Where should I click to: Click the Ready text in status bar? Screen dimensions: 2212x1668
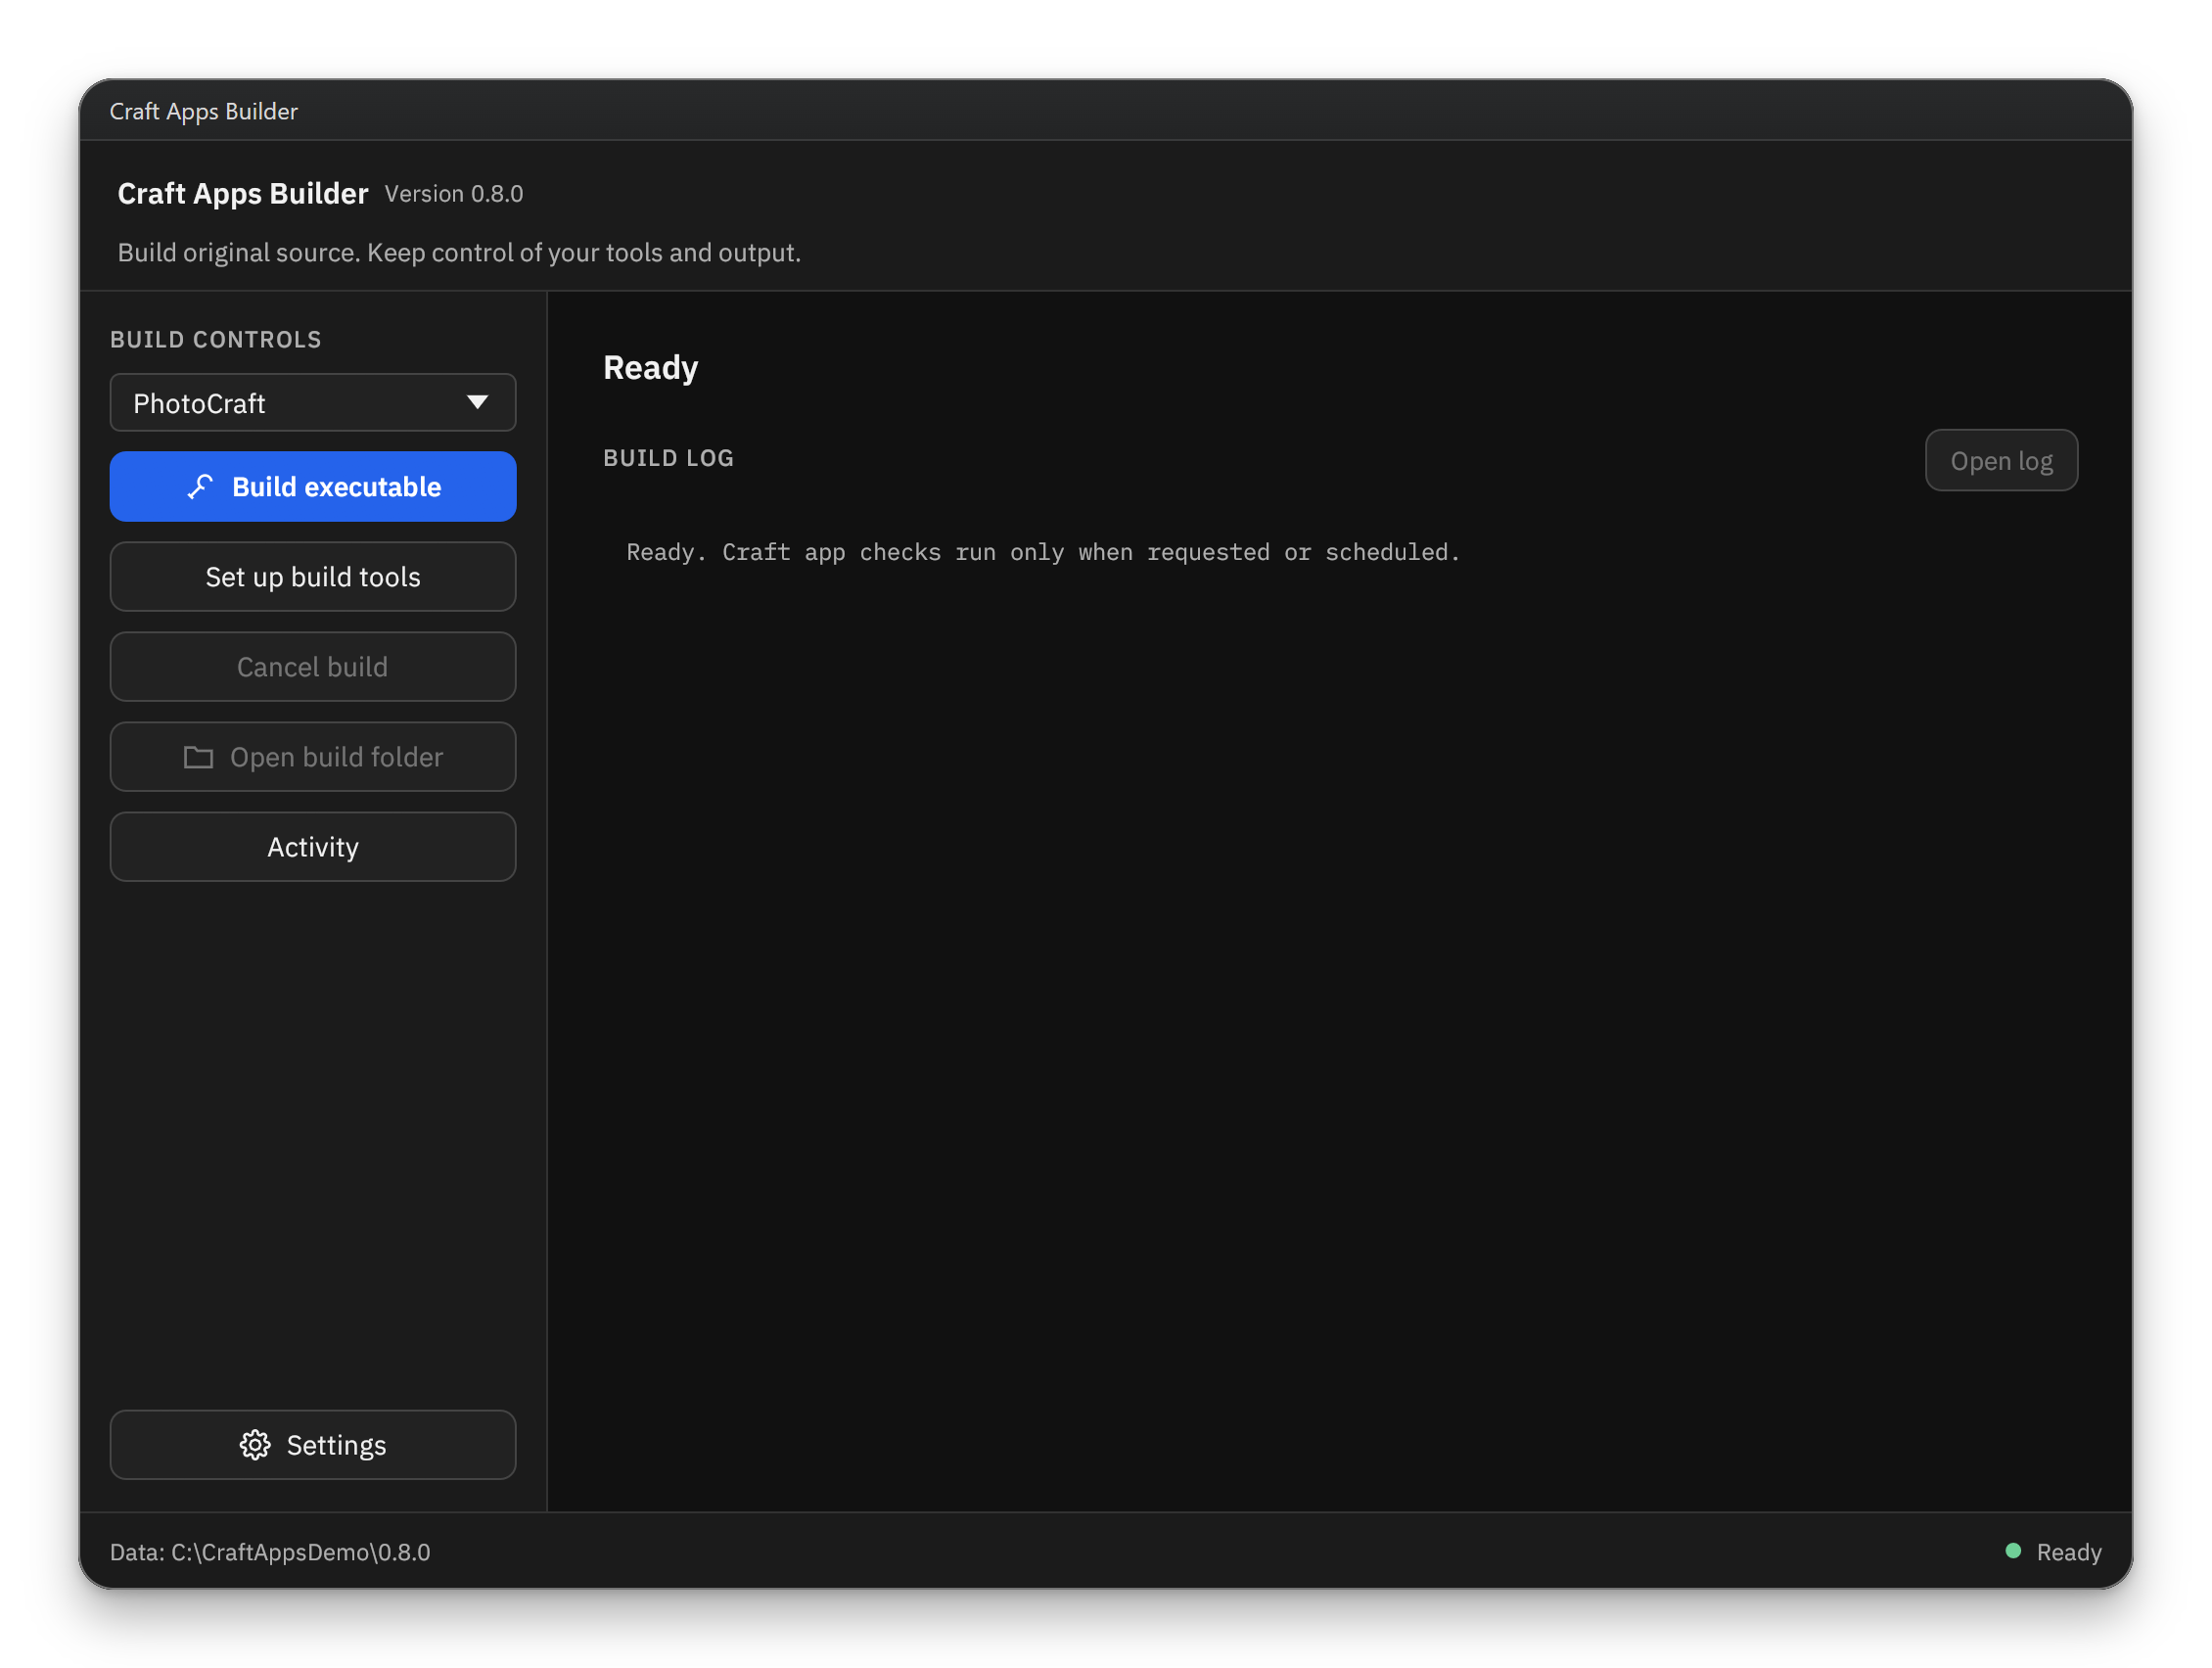(x=2069, y=1552)
